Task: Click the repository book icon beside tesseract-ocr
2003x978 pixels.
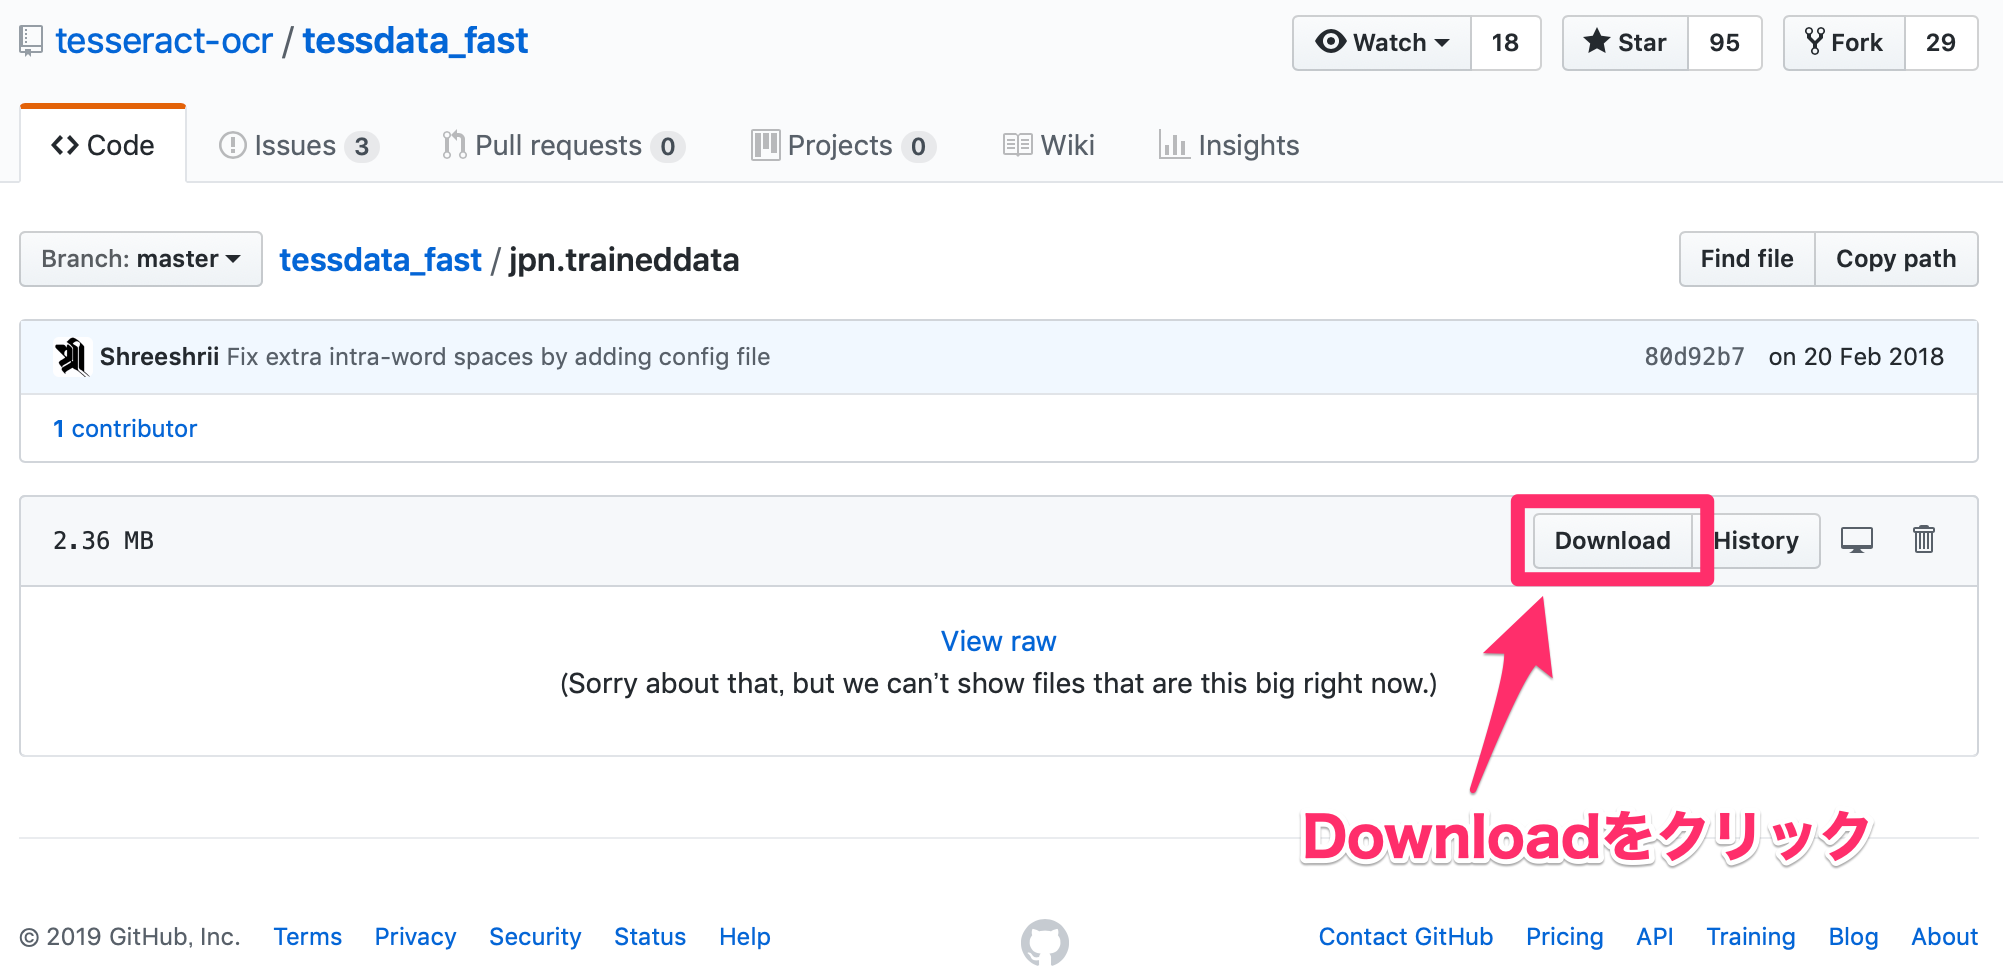Action: coord(31,41)
